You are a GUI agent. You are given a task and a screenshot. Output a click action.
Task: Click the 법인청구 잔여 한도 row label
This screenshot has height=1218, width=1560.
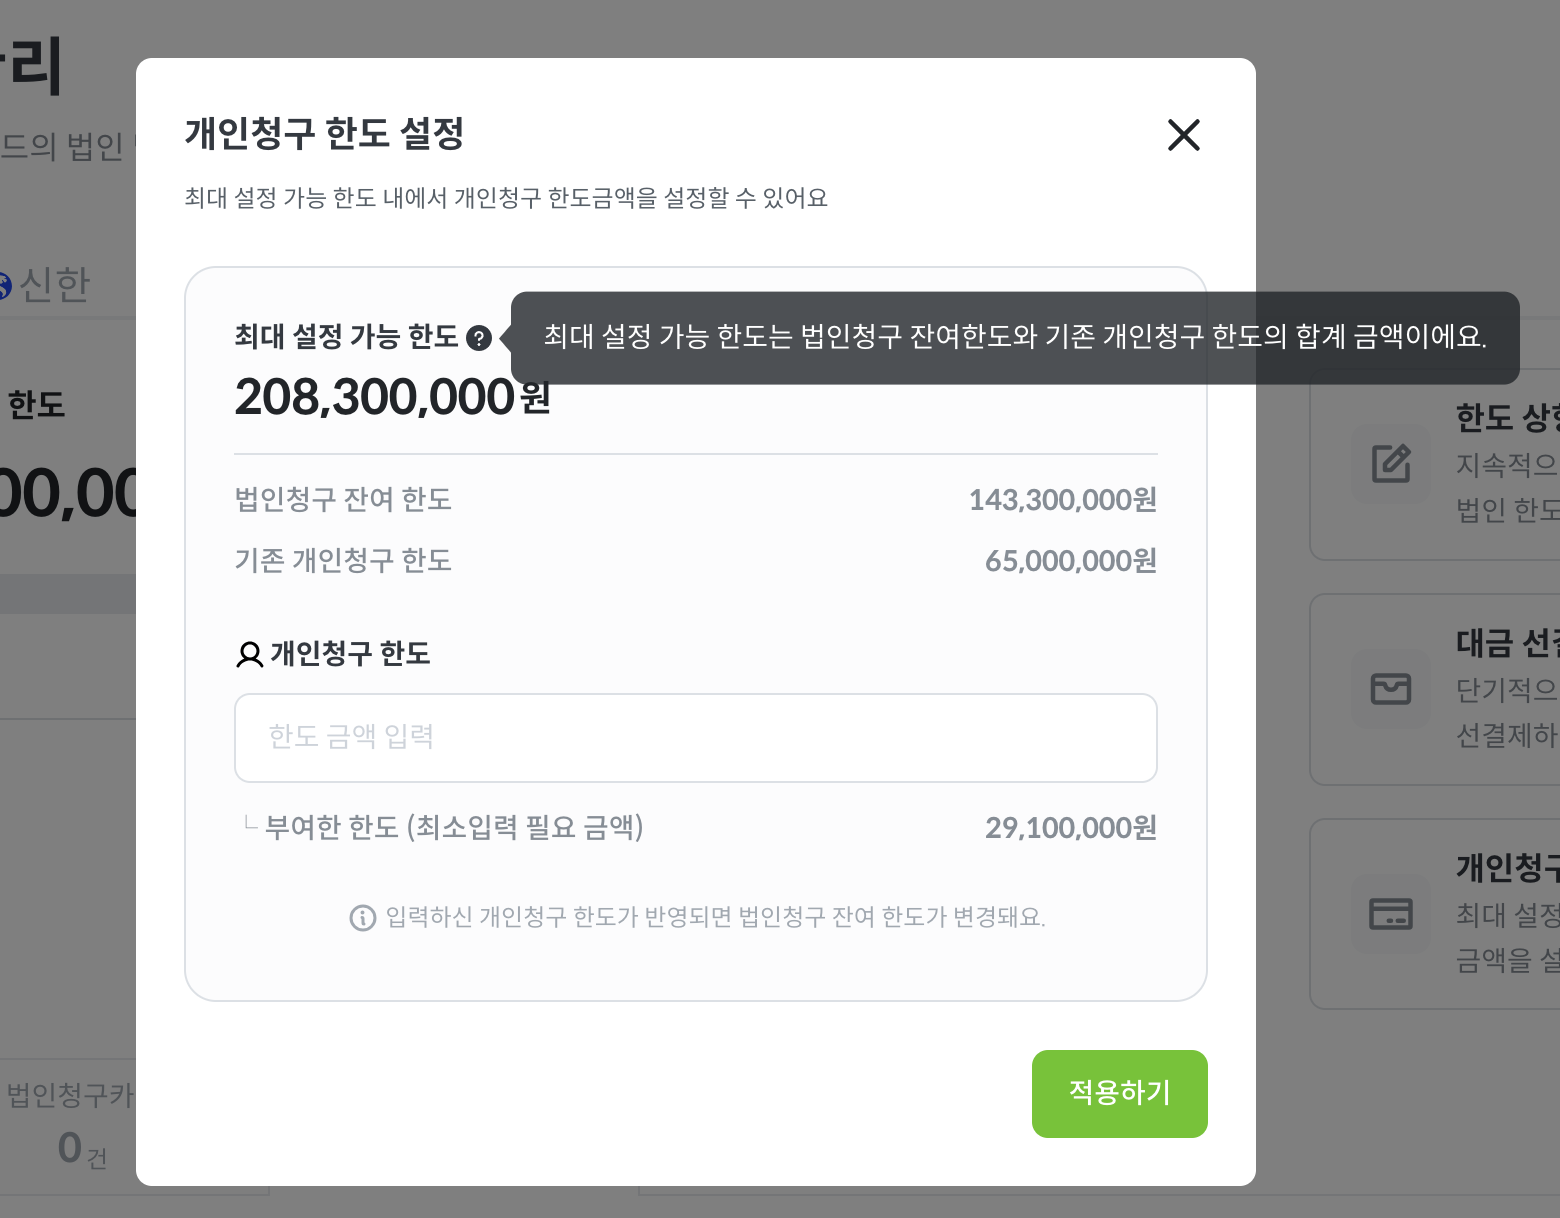click(343, 500)
